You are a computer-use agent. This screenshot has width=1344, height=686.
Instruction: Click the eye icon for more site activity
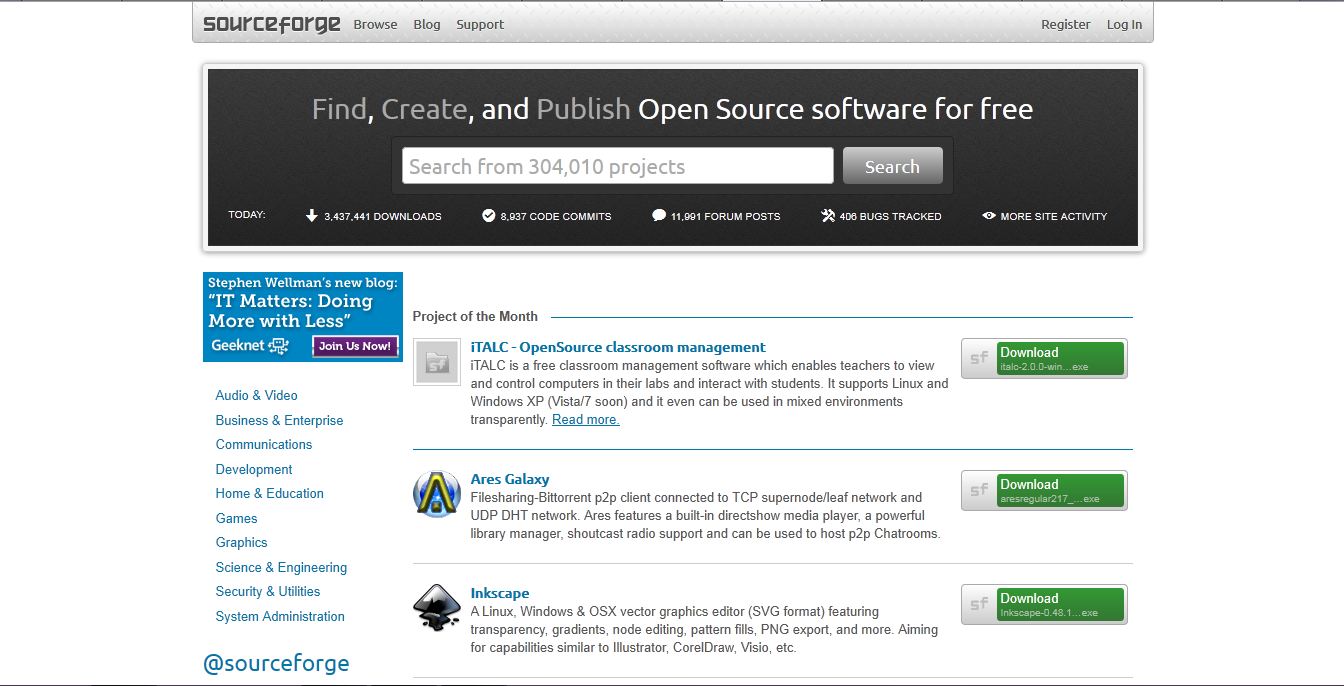pos(989,215)
